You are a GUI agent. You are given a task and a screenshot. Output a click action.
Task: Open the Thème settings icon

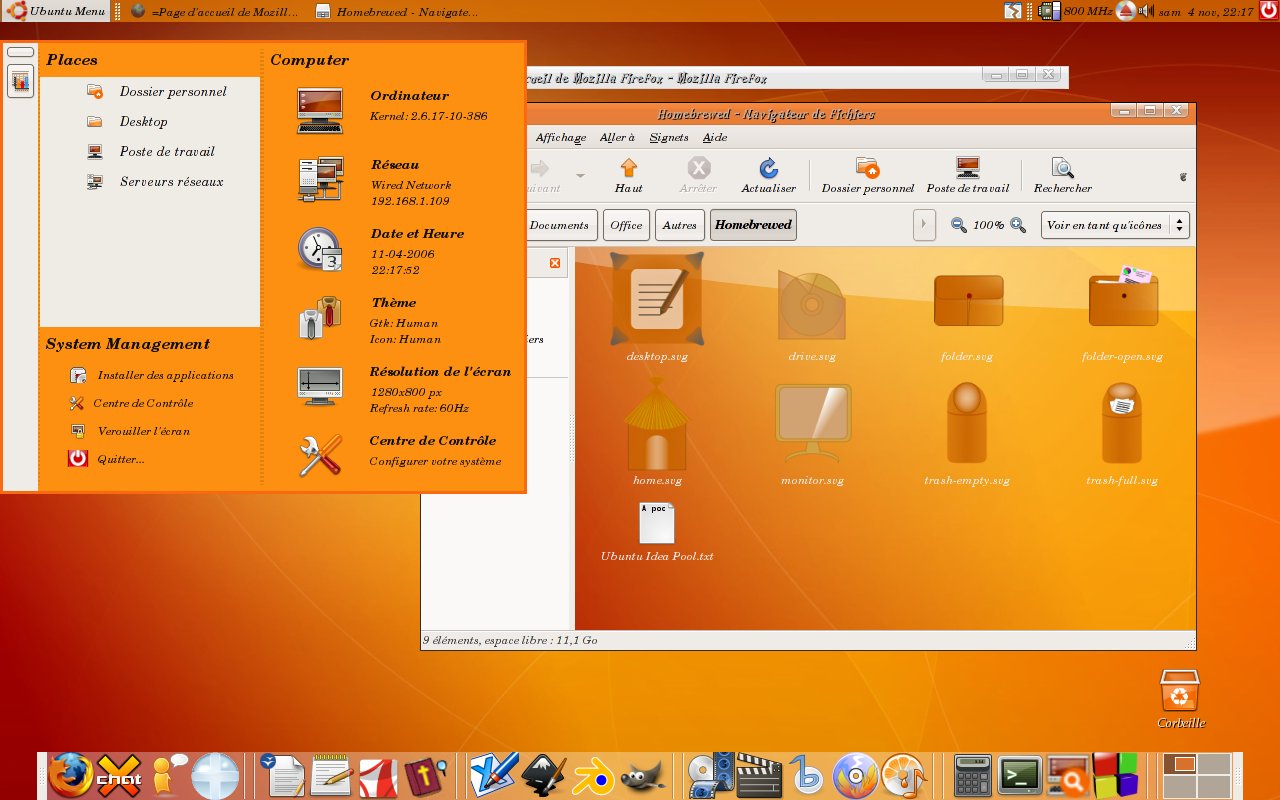click(320, 317)
